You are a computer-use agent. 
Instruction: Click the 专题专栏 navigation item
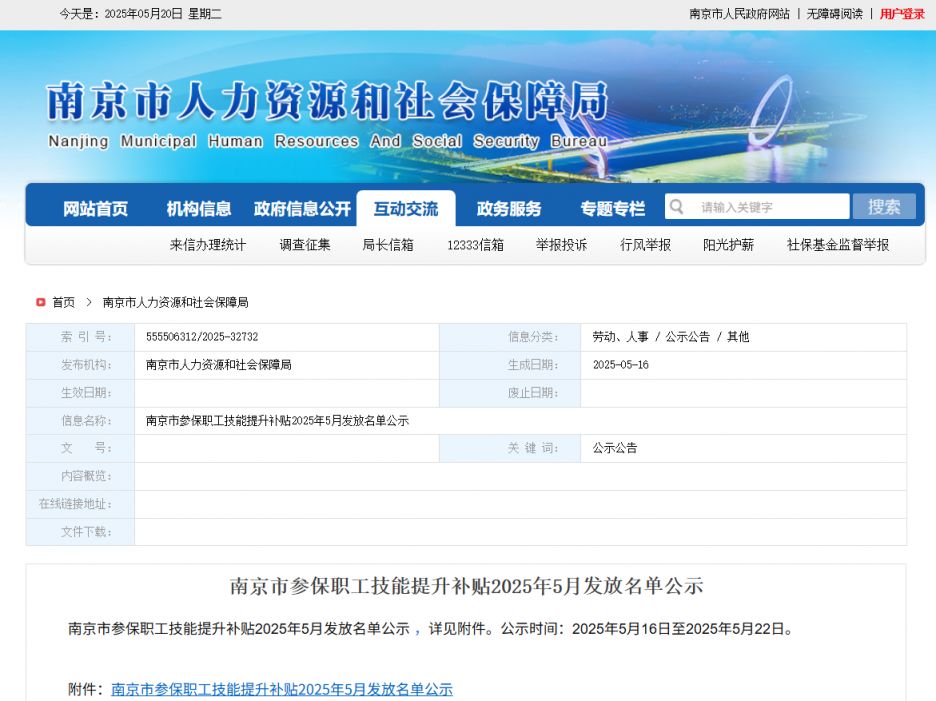(613, 208)
